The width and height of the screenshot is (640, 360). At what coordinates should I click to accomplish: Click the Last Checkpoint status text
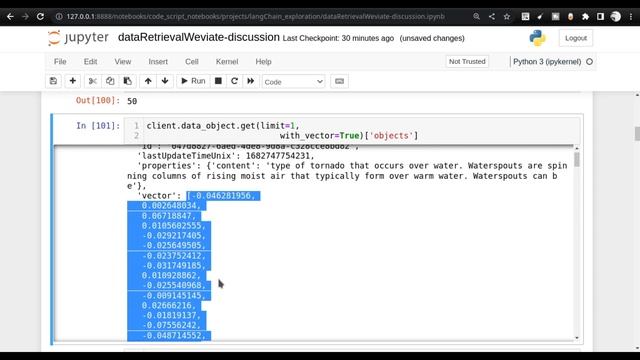pyautogui.click(x=338, y=38)
